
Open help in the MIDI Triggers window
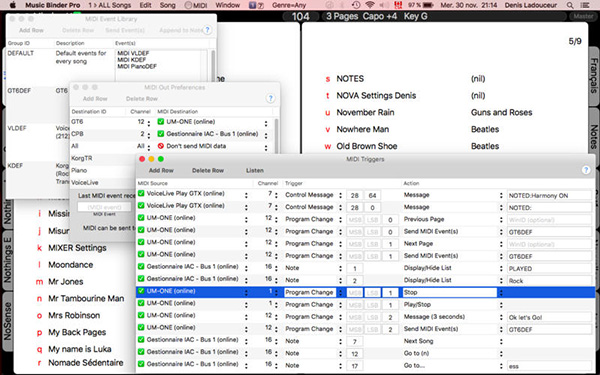click(585, 170)
